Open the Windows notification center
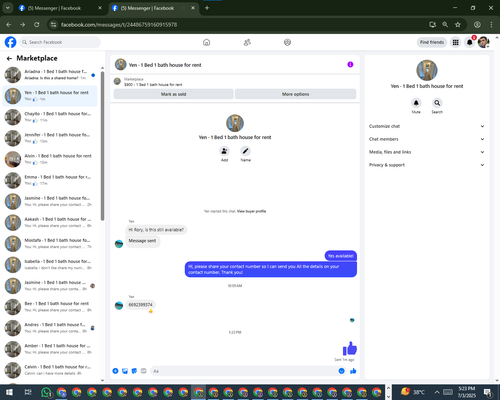 point(489,392)
